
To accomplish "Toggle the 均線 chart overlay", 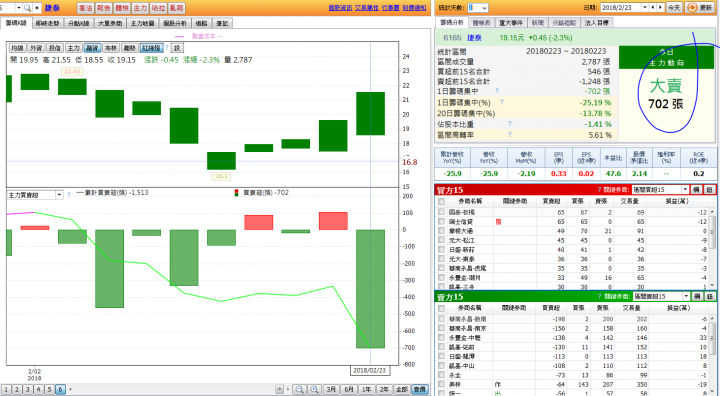I will click(x=17, y=48).
